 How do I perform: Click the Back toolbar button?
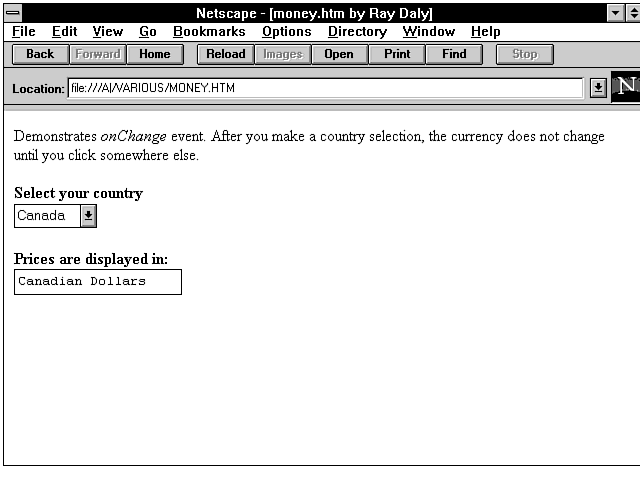(x=40, y=54)
